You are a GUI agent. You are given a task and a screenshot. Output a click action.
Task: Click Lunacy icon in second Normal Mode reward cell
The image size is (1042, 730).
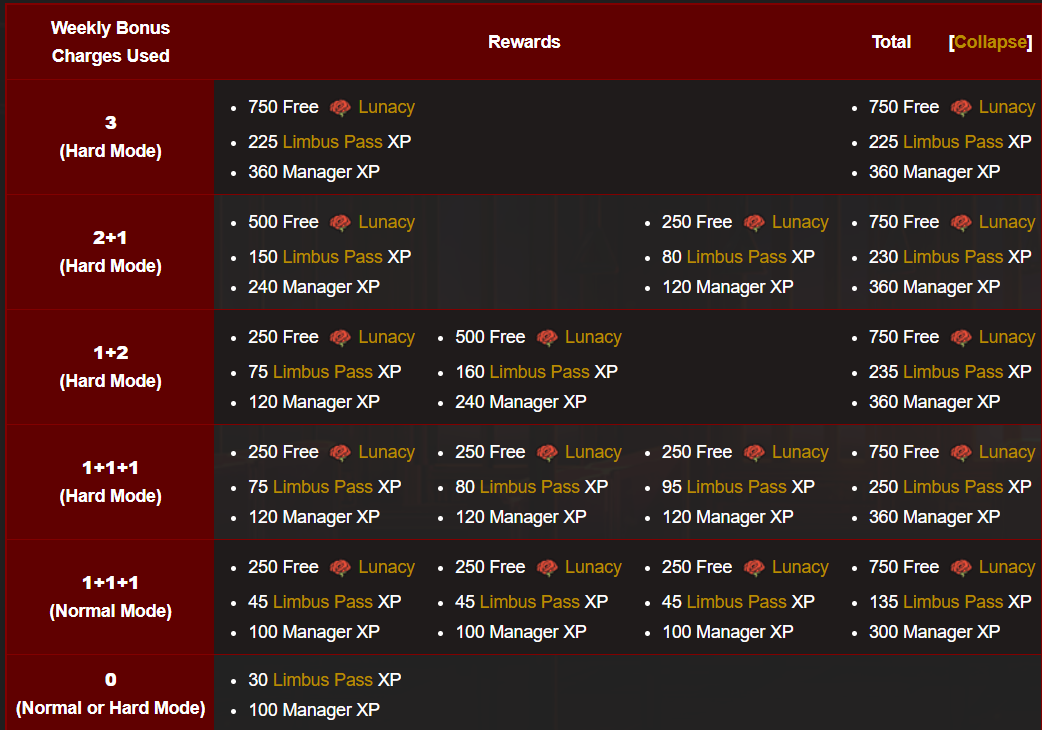[547, 567]
